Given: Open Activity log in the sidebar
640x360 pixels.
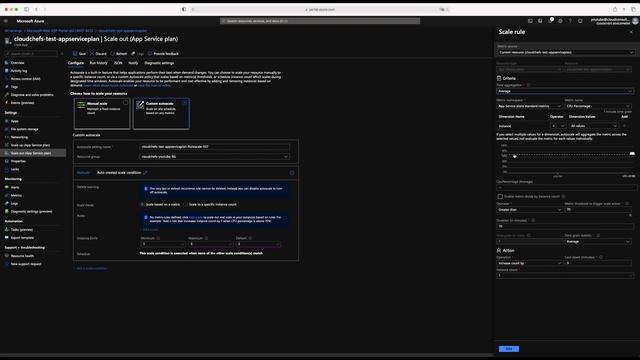Looking at the screenshot, I should tap(19, 71).
